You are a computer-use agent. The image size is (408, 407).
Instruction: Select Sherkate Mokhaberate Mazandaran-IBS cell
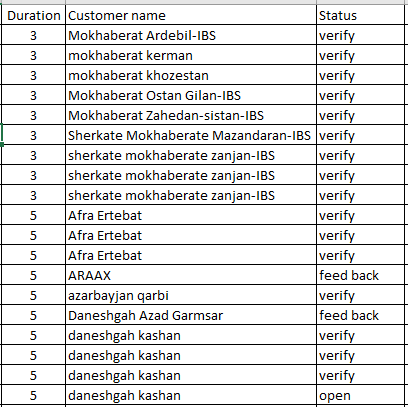[x=191, y=135]
